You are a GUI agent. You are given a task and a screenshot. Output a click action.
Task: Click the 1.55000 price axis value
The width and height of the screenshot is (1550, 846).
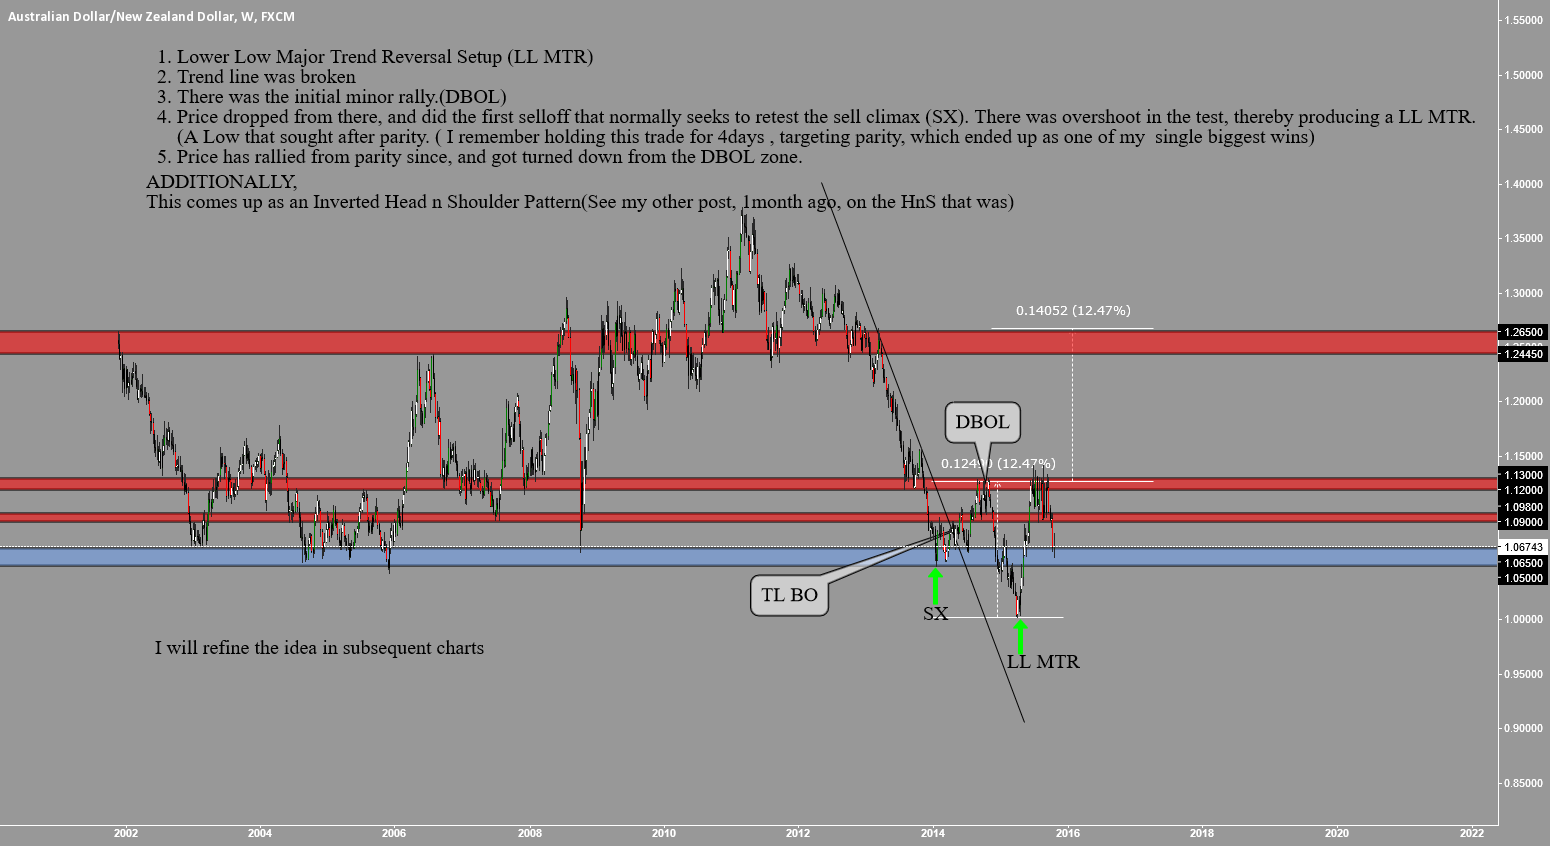click(1523, 20)
